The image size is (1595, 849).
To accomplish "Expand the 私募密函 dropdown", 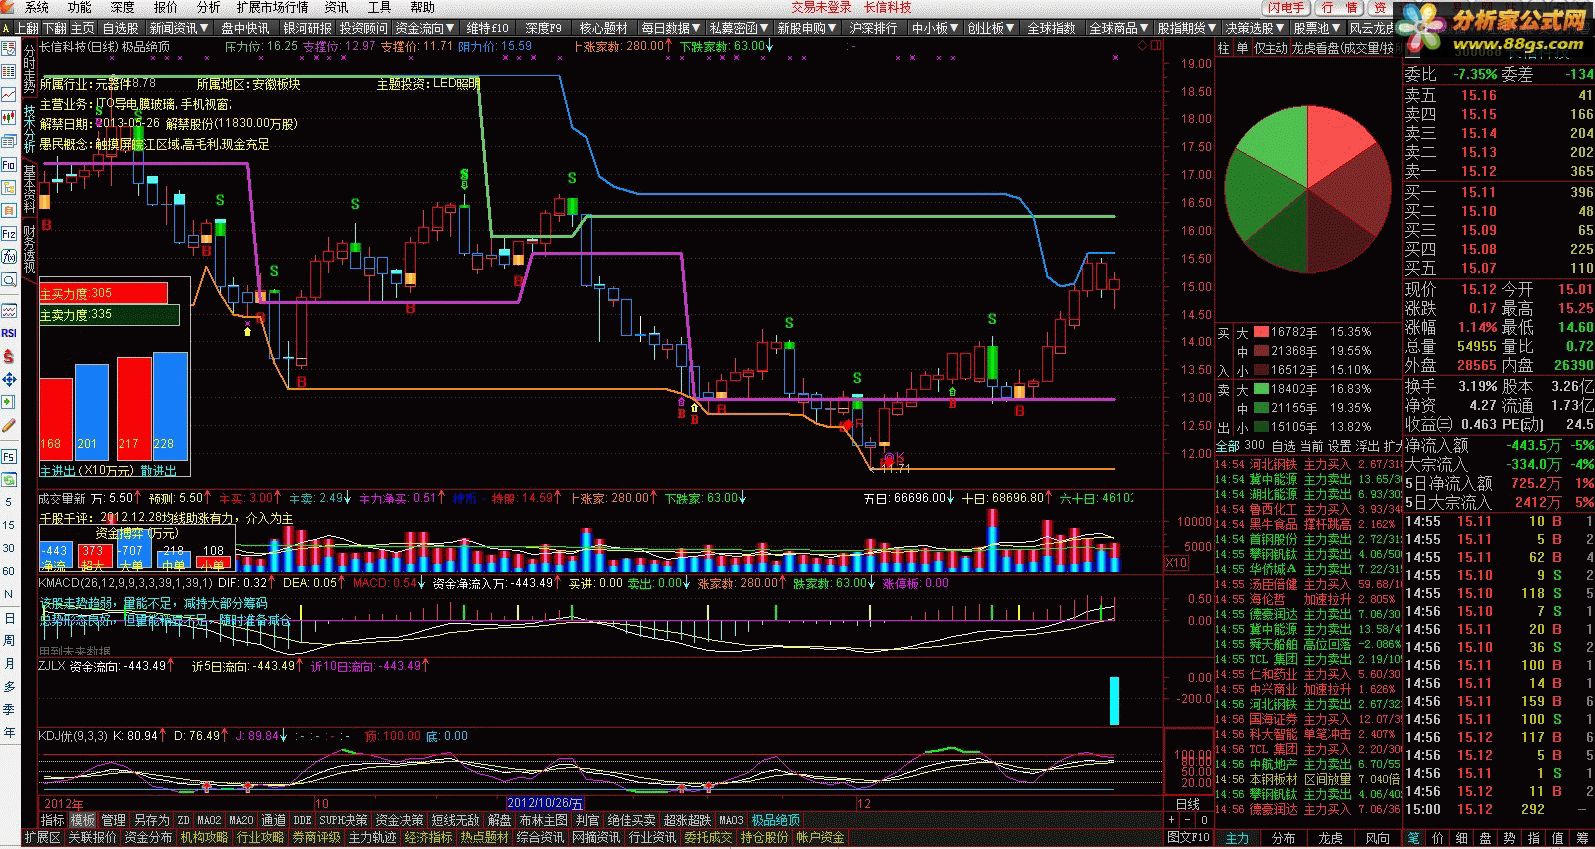I will click(737, 28).
